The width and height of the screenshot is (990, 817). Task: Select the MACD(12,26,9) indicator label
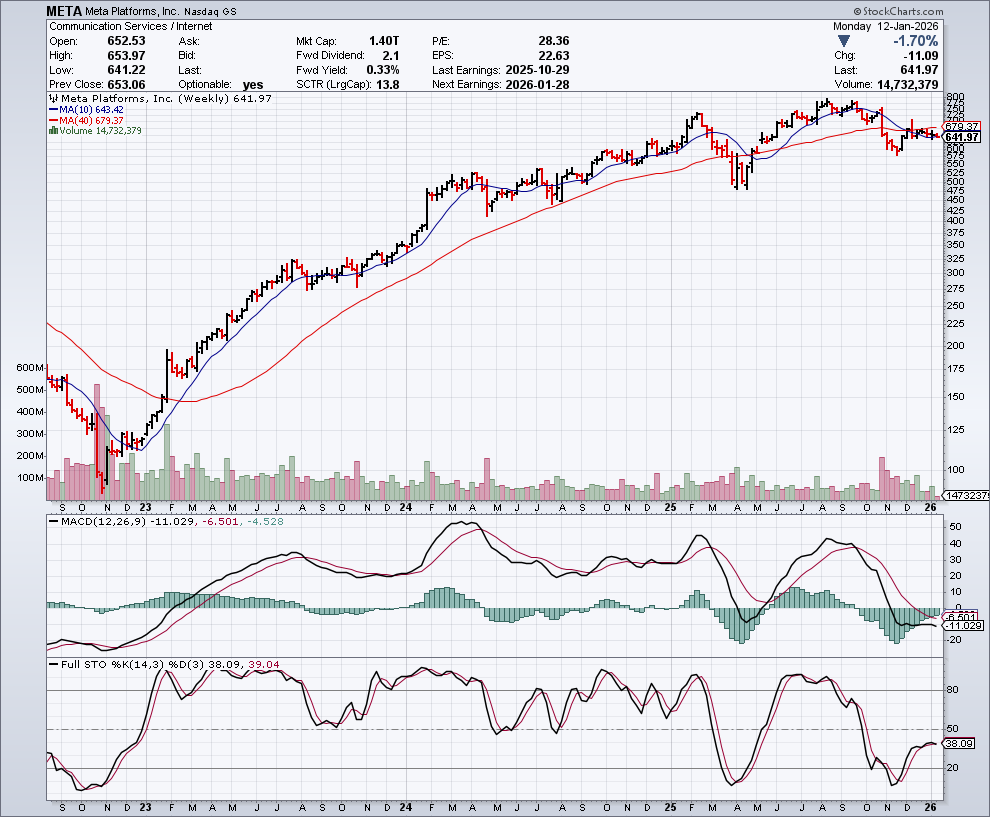coord(99,520)
